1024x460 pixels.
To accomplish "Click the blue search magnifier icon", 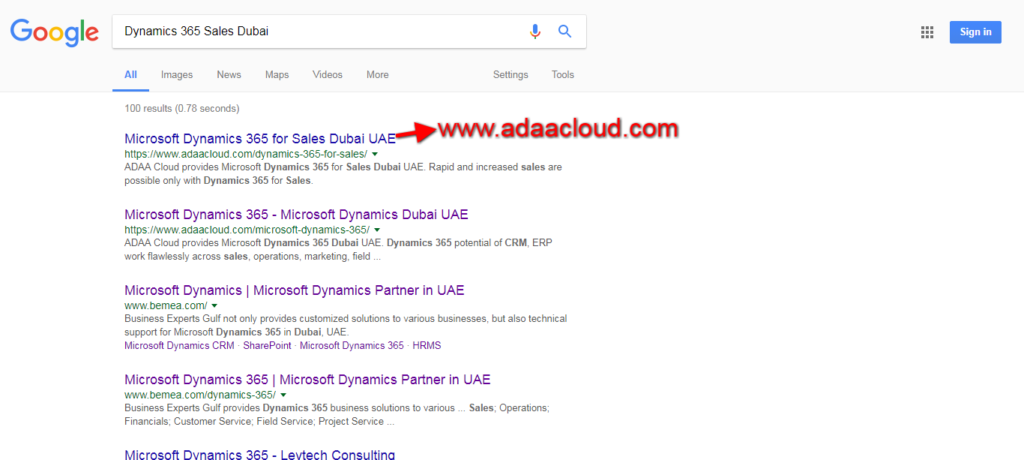I will 565,31.
